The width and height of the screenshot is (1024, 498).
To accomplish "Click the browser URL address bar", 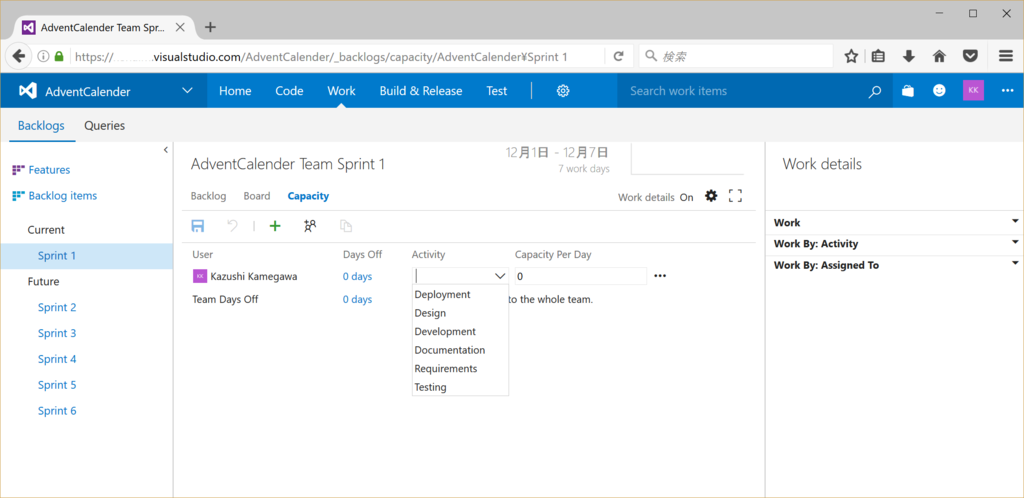I will coord(337,57).
